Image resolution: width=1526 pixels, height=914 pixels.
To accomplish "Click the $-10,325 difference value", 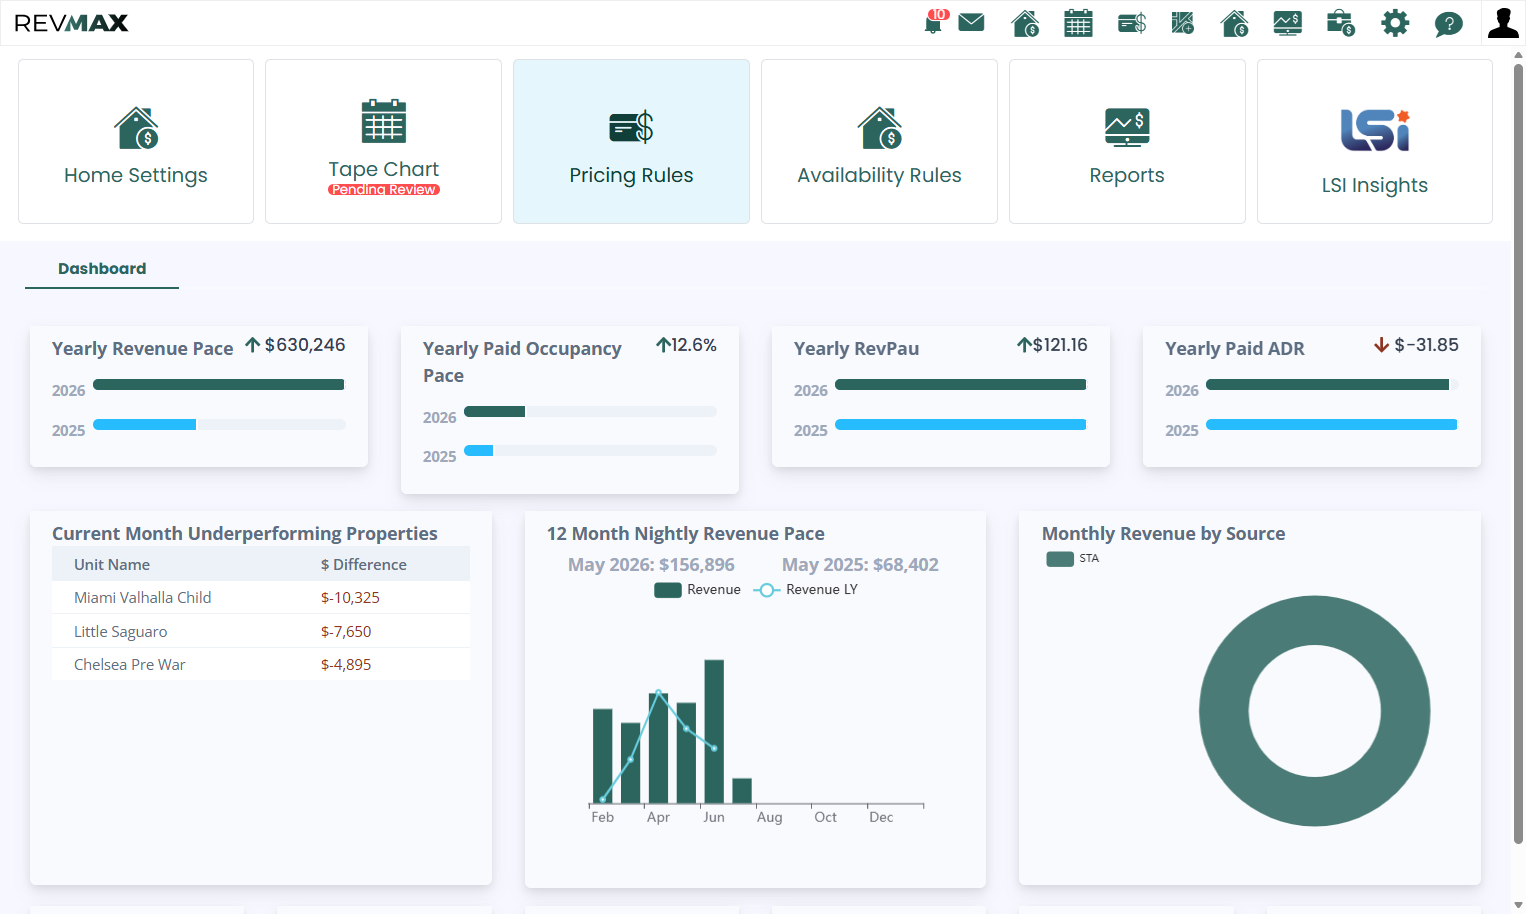I will pos(350,598).
